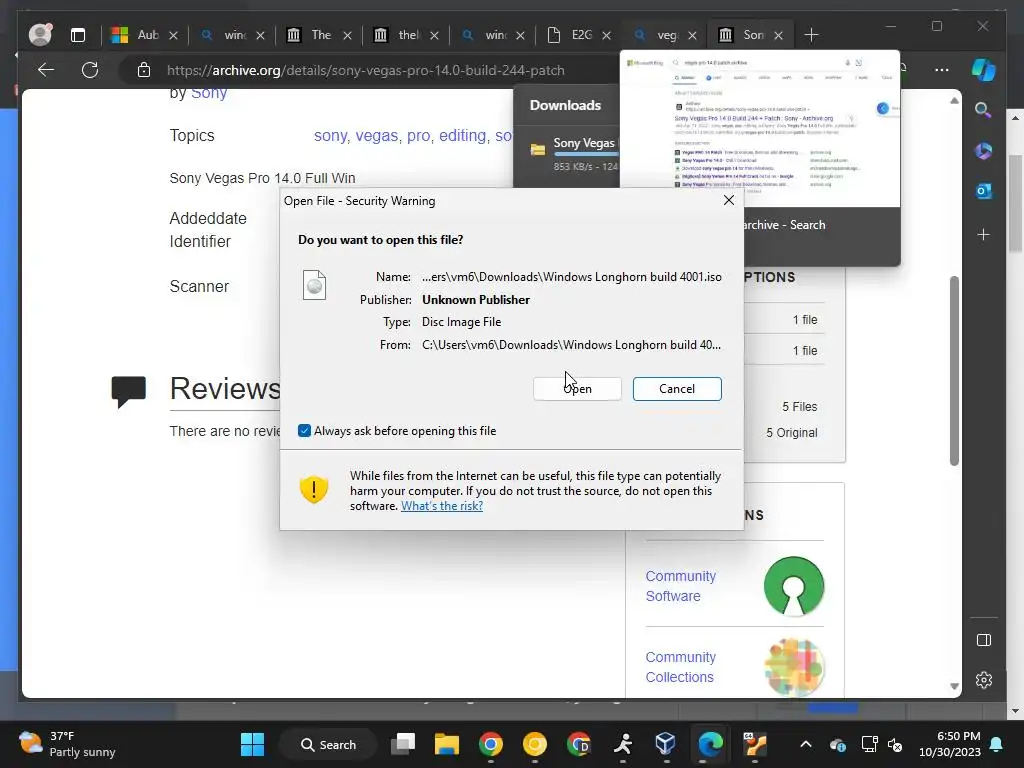Viewport: 1024px width, 768px height.
Task: Click Open in the Security Warning dialog
Action: point(577,389)
